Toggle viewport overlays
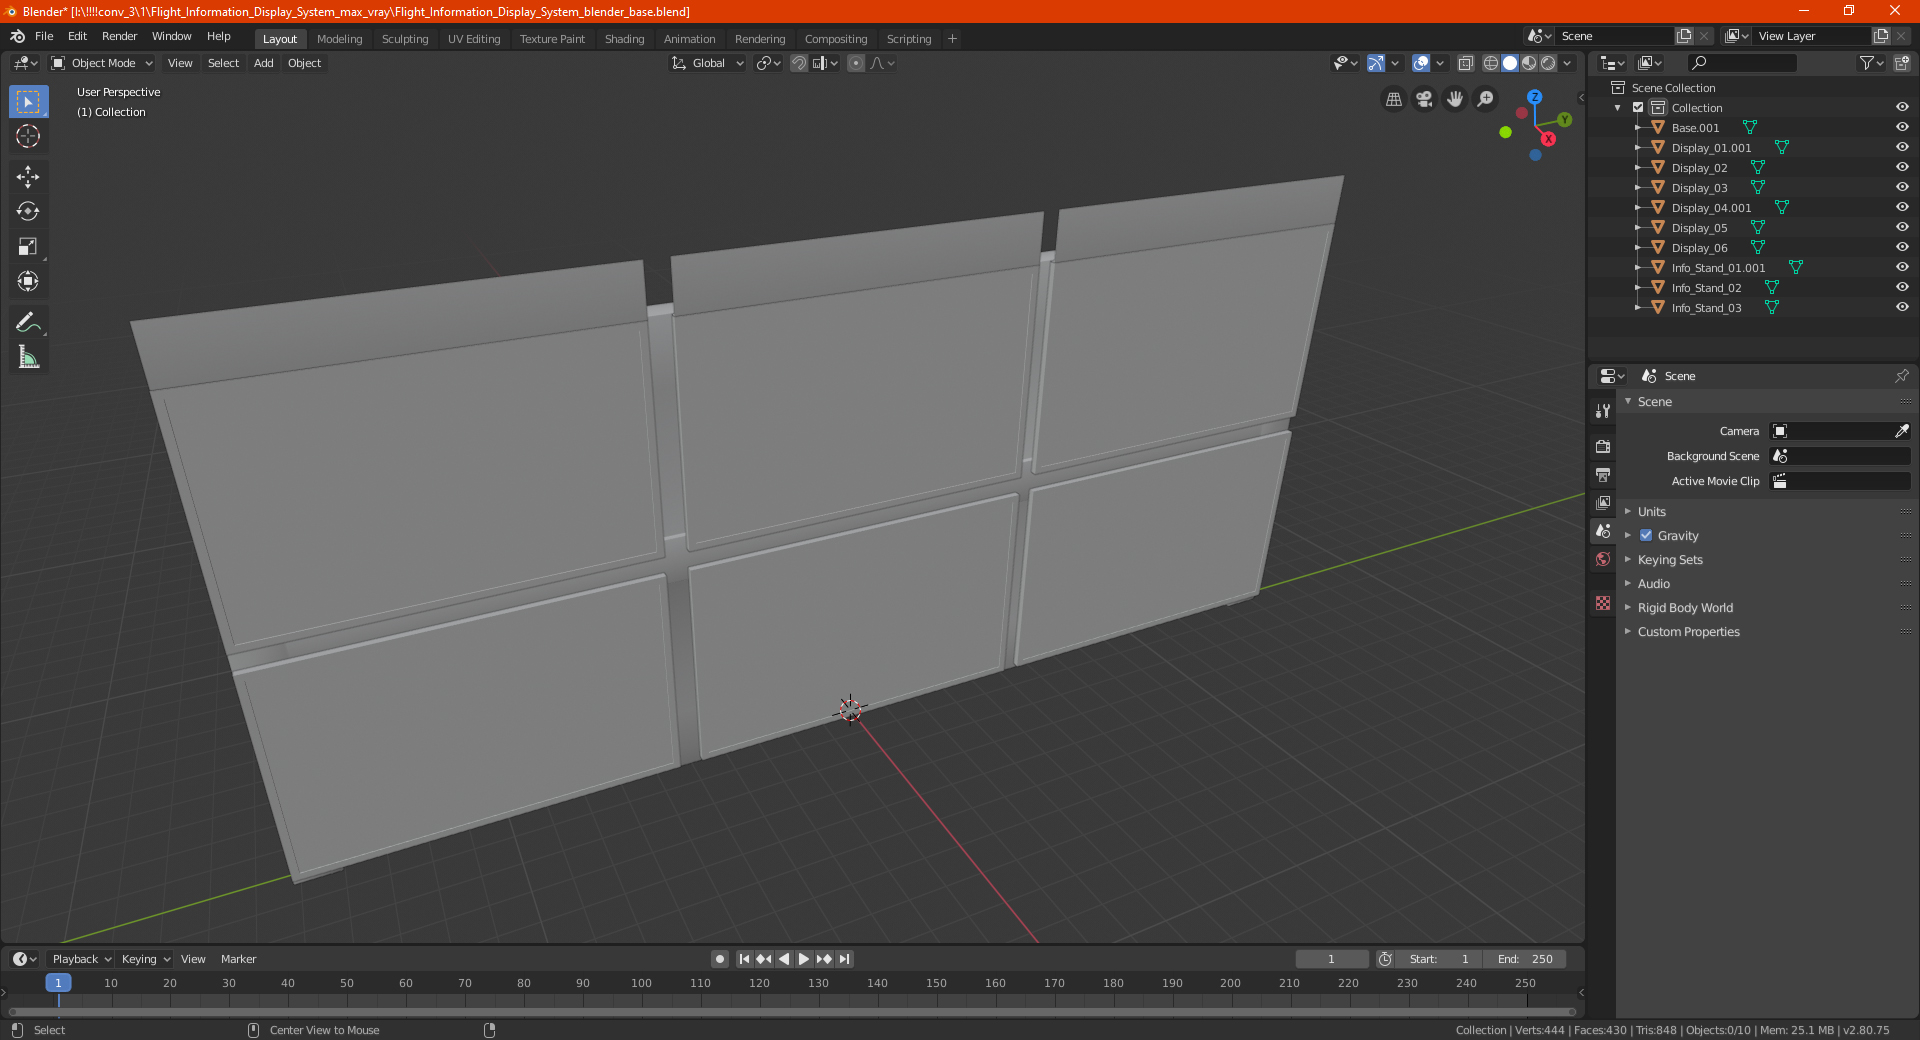The image size is (1920, 1040). click(x=1421, y=63)
